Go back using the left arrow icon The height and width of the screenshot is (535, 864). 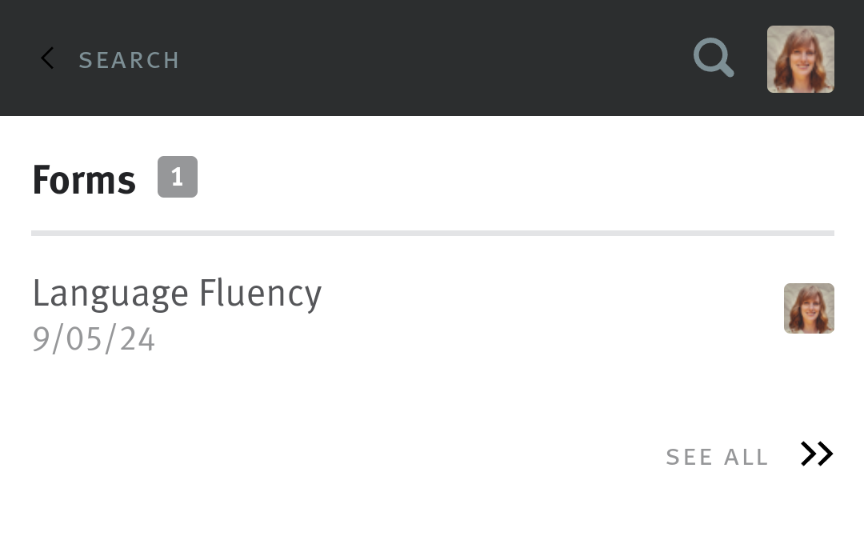click(x=47, y=59)
